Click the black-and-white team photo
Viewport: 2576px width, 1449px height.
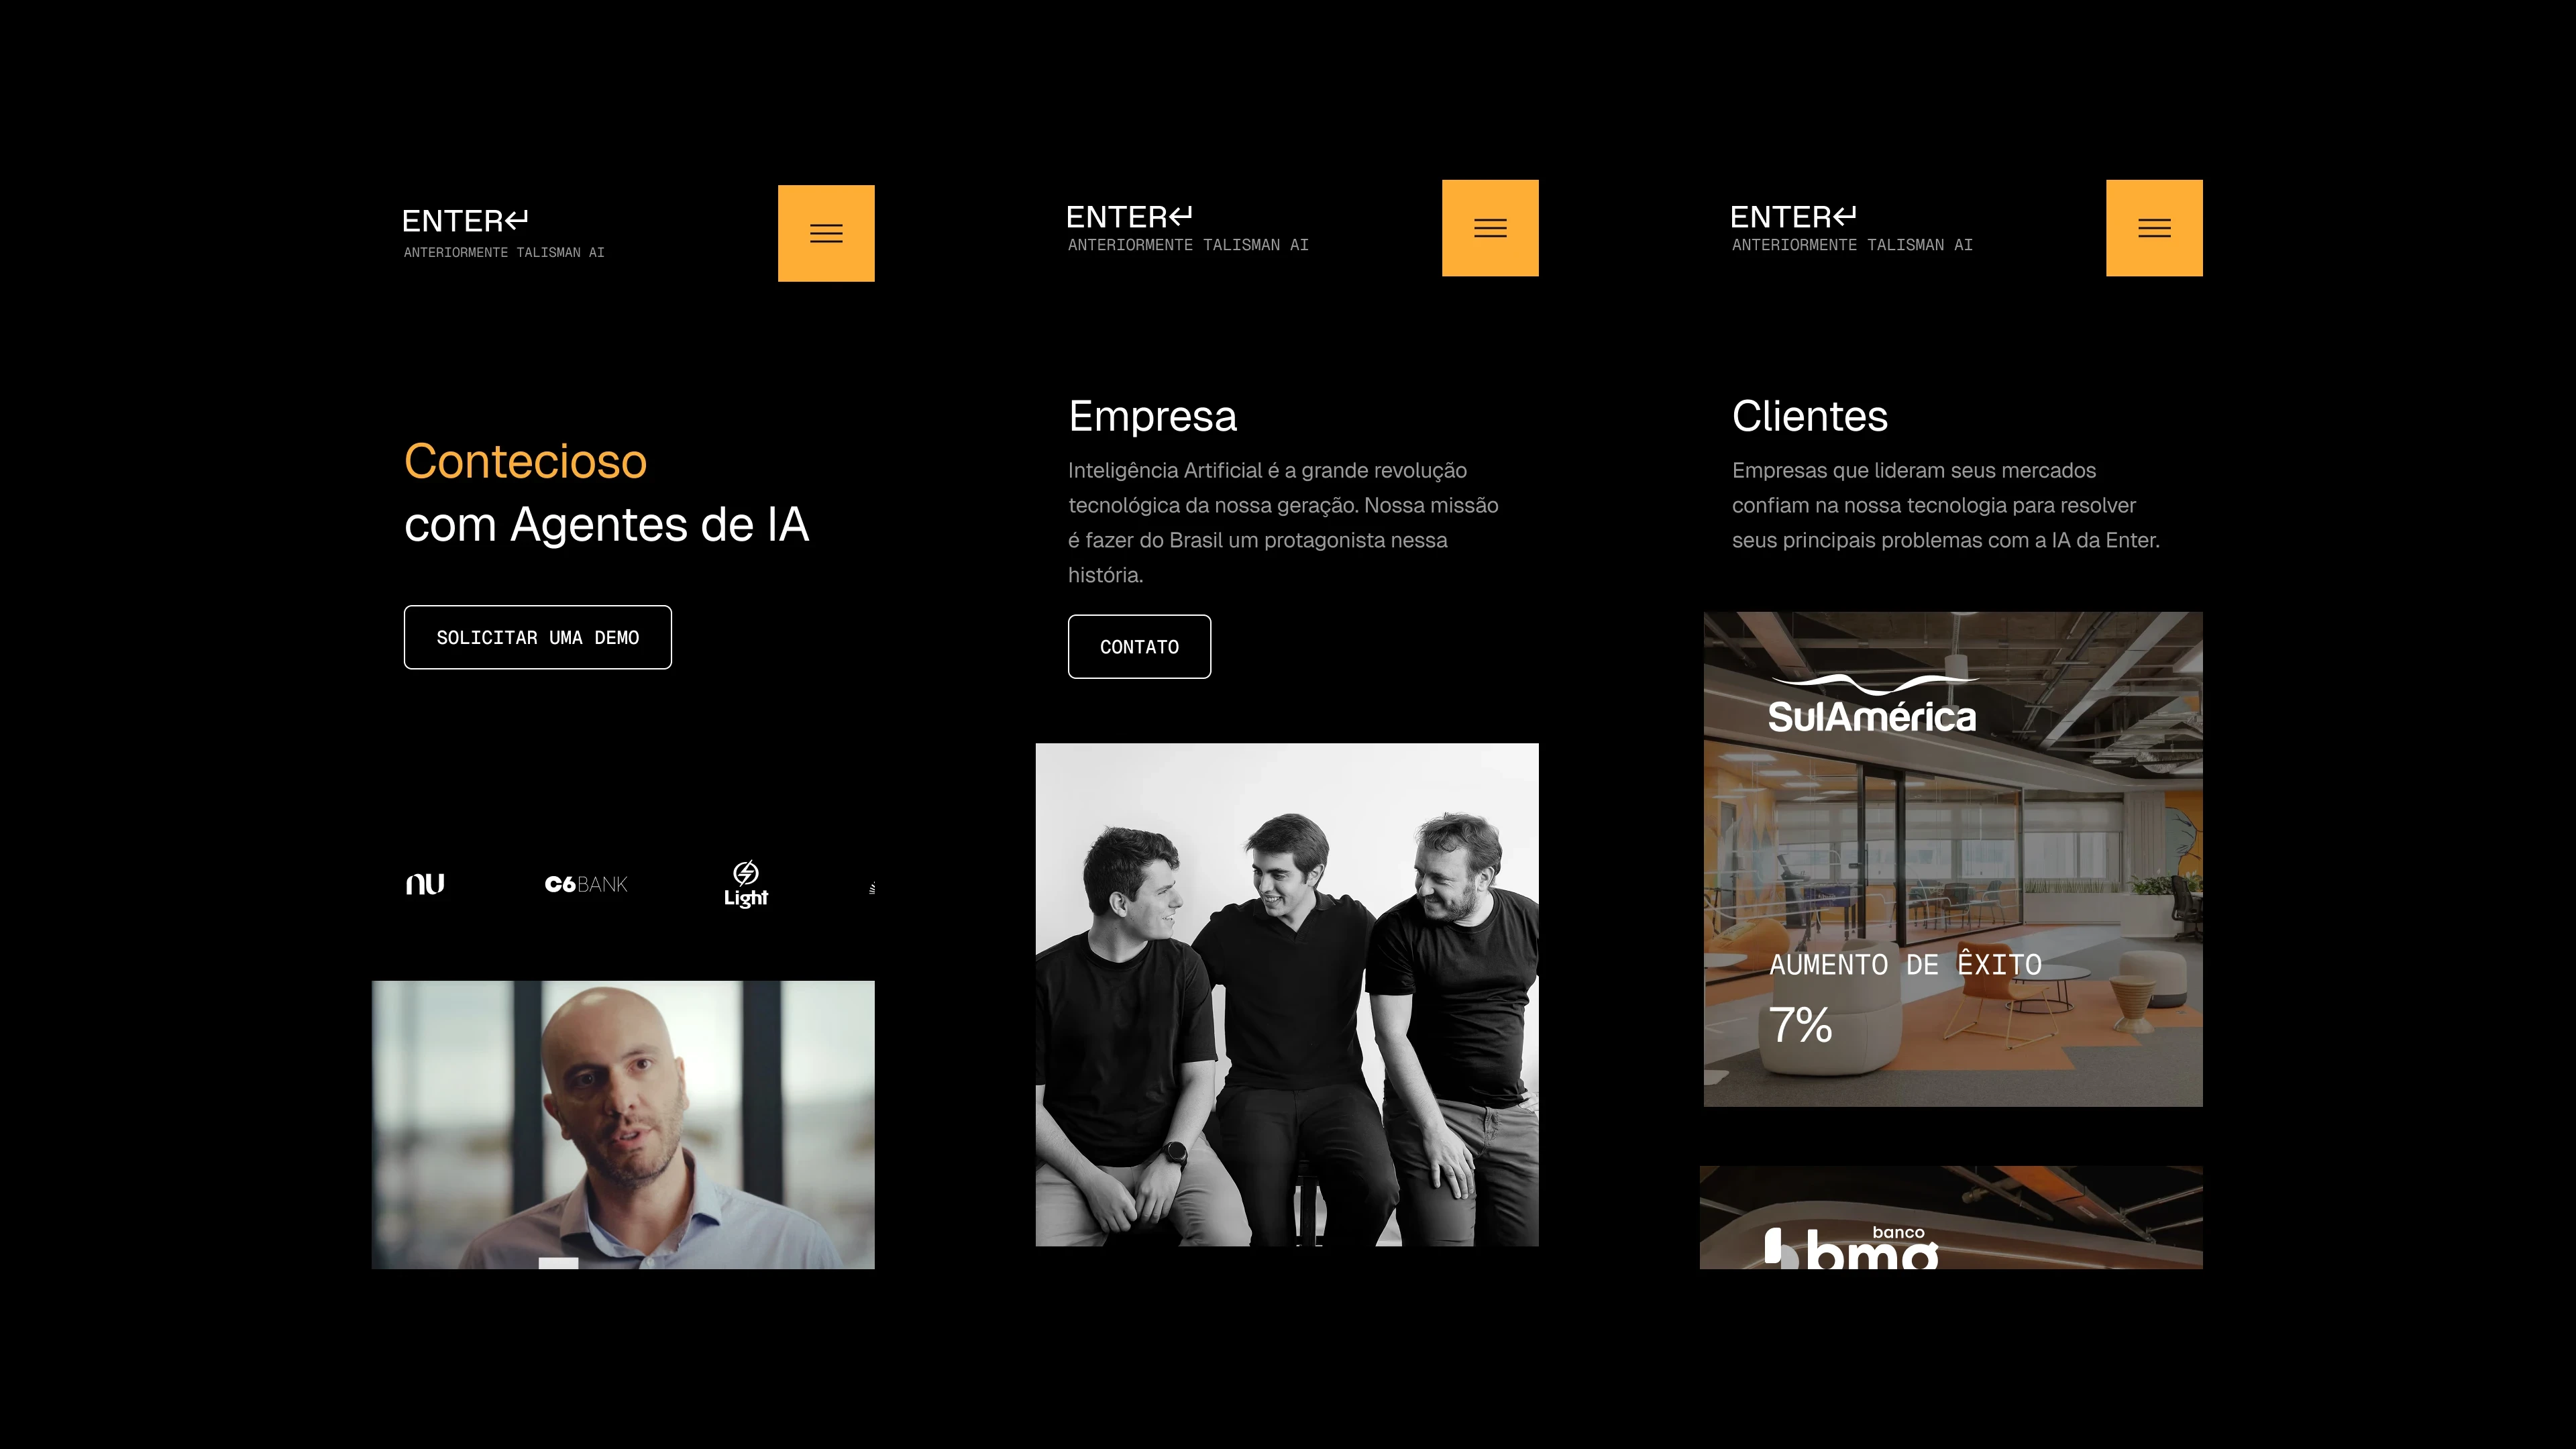1287,994
